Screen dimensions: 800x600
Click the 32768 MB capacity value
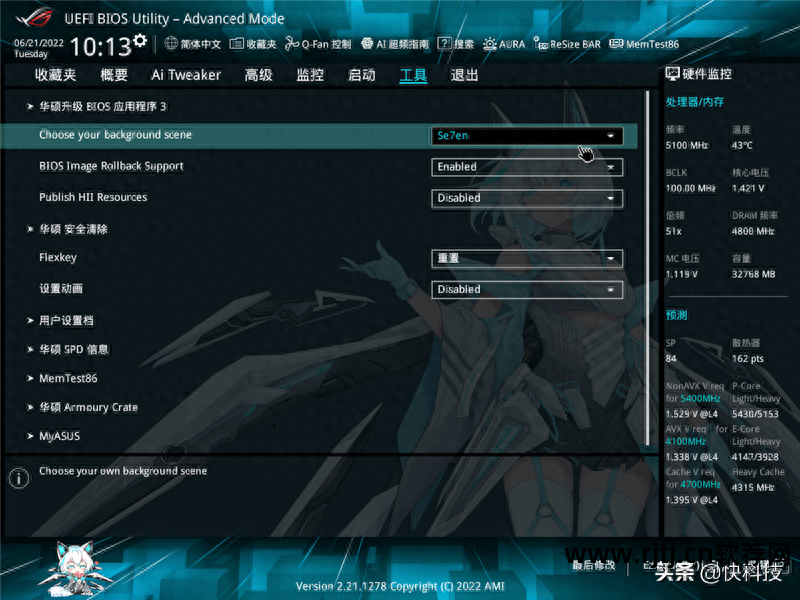(753, 274)
